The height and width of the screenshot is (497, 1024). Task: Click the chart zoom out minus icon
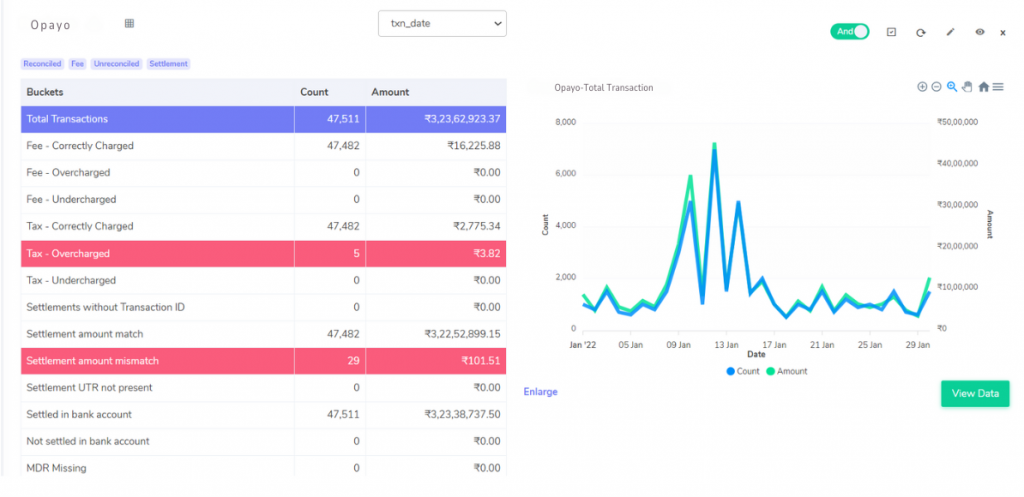(936, 87)
